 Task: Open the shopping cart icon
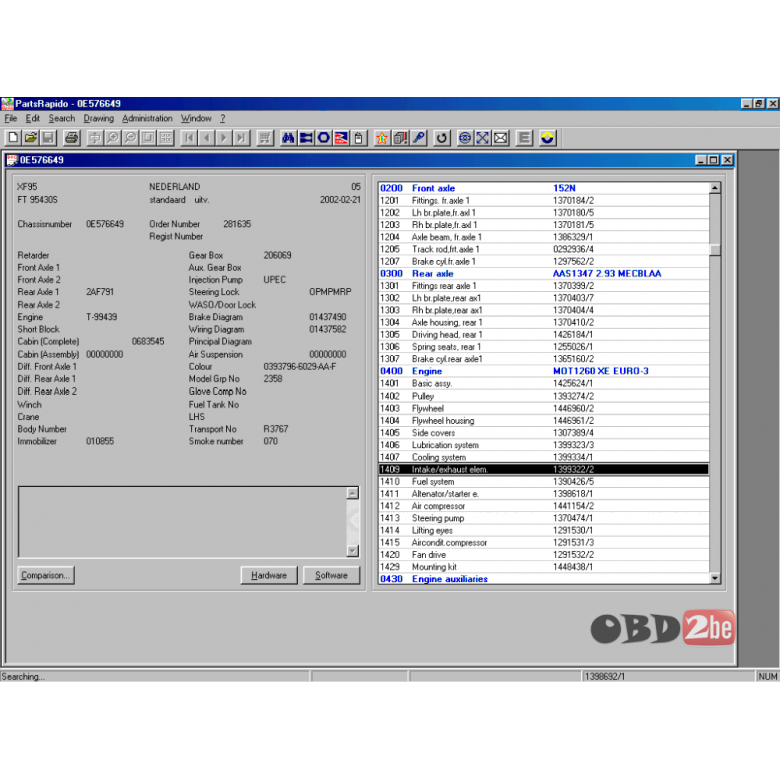[265, 138]
